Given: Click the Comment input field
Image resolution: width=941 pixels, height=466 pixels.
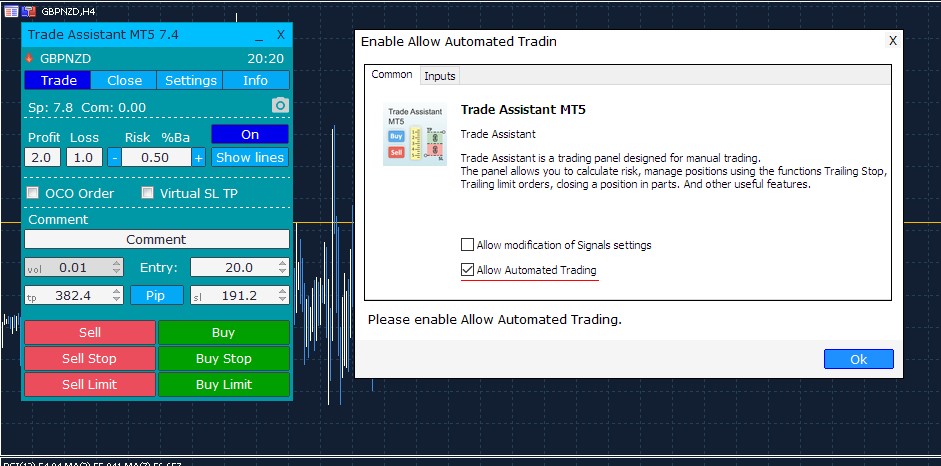Looking at the screenshot, I should click(x=157, y=239).
